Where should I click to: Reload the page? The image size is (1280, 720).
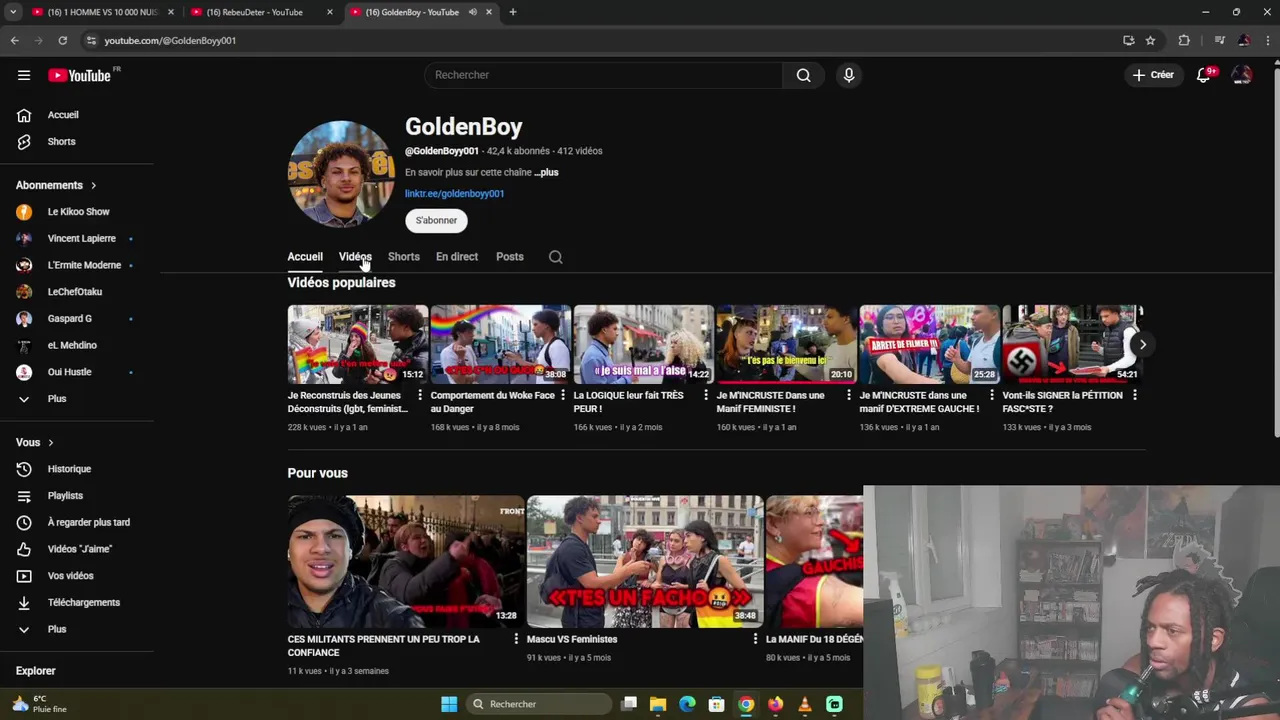pyautogui.click(x=62, y=40)
